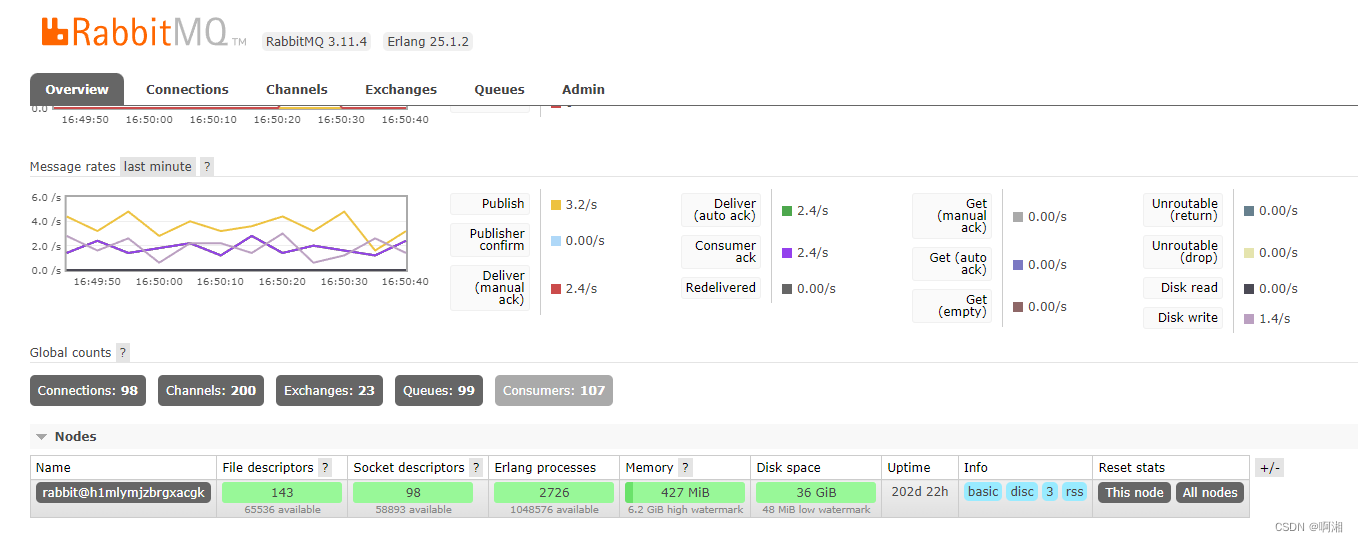Click the 'basic' info tag
Image resolution: width=1358 pixels, height=542 pixels.
983,492
